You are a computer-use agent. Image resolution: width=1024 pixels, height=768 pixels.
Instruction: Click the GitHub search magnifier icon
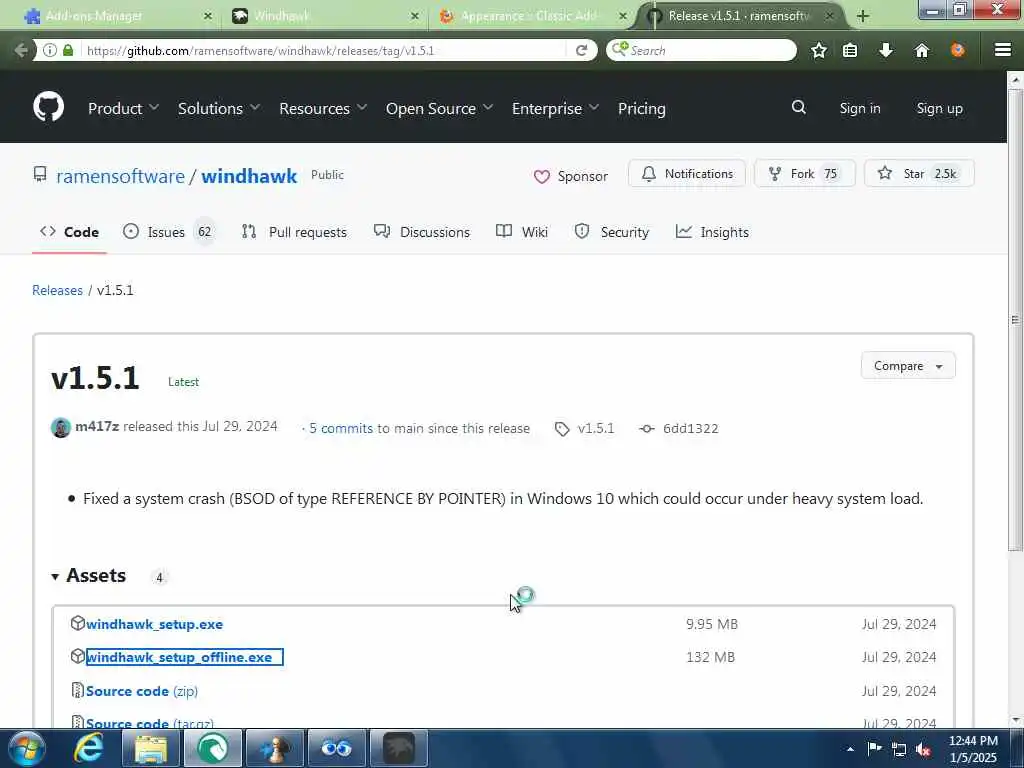798,107
